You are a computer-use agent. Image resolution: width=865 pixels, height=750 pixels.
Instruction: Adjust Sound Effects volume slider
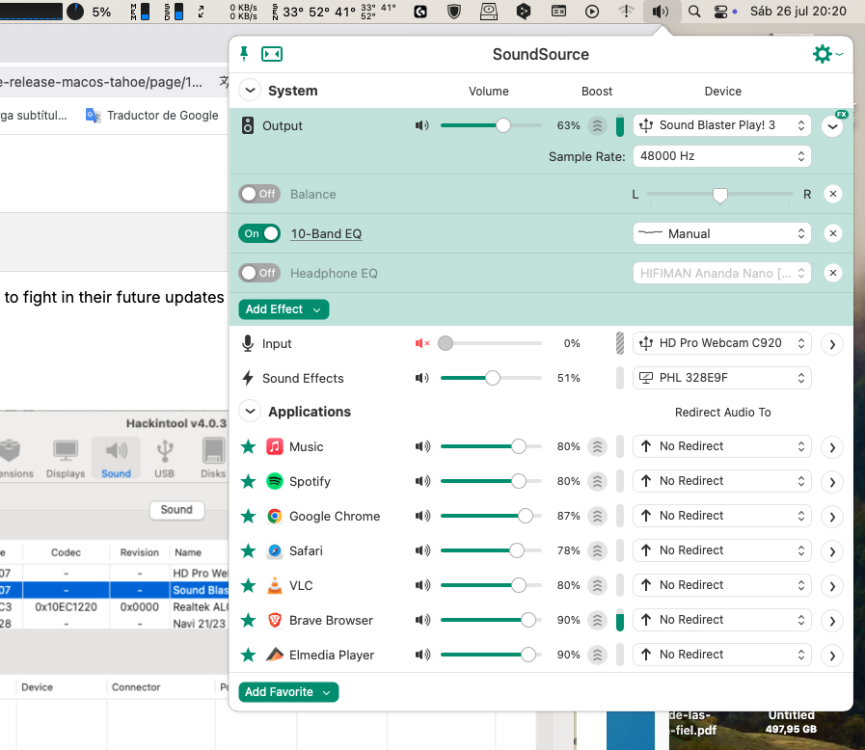[491, 378]
